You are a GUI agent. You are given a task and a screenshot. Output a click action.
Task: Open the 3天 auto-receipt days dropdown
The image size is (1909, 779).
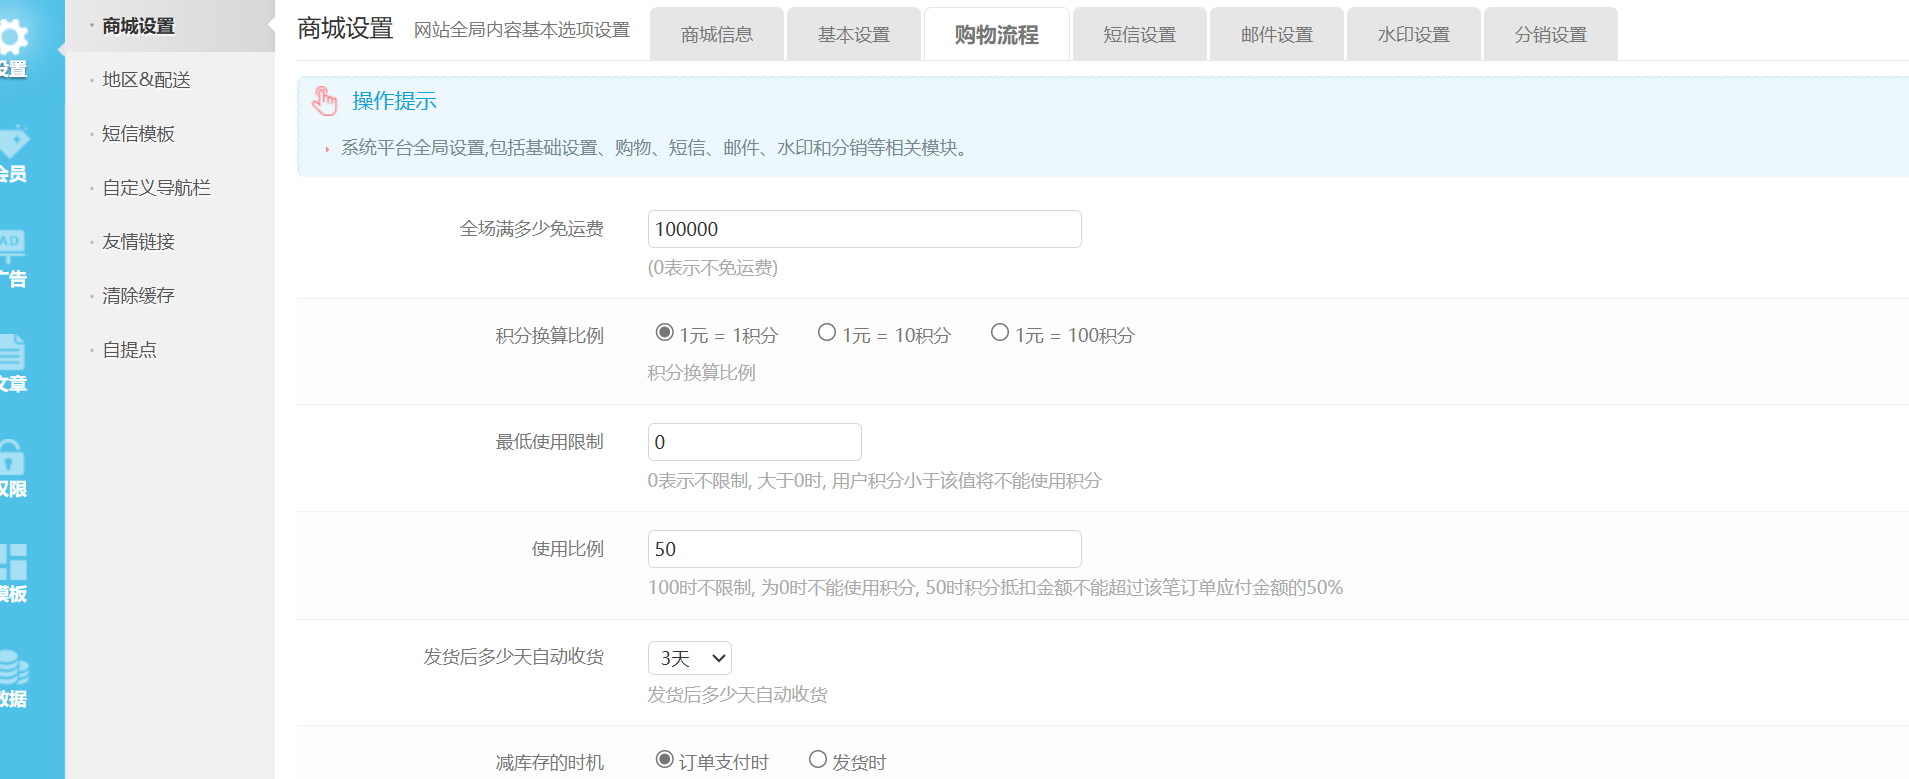(690, 658)
